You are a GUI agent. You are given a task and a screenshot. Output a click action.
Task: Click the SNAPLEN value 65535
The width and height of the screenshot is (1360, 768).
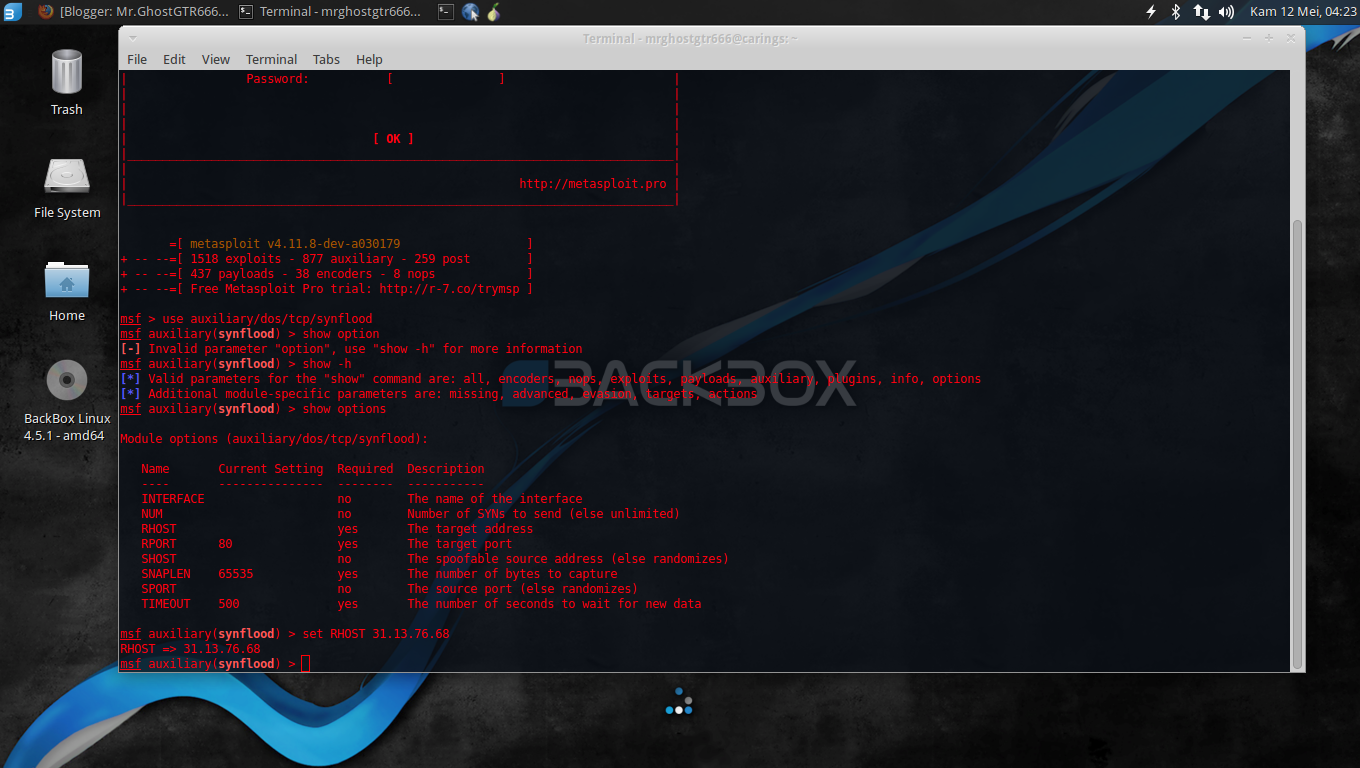point(236,574)
